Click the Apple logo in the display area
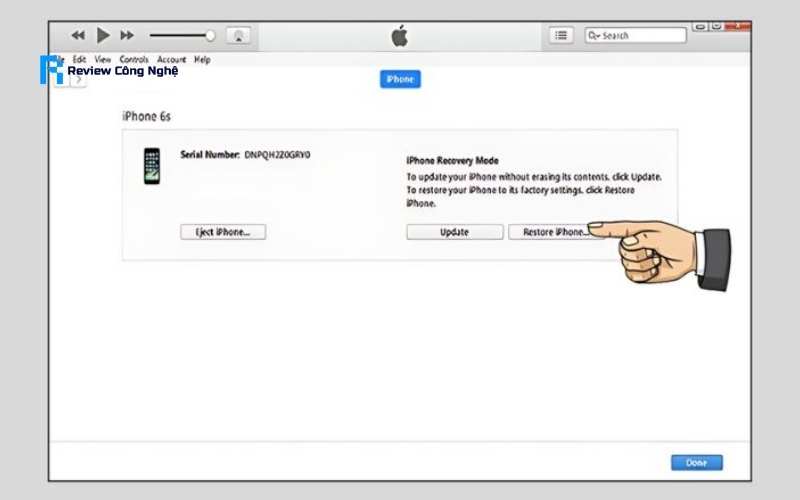800x500 pixels. (x=399, y=36)
